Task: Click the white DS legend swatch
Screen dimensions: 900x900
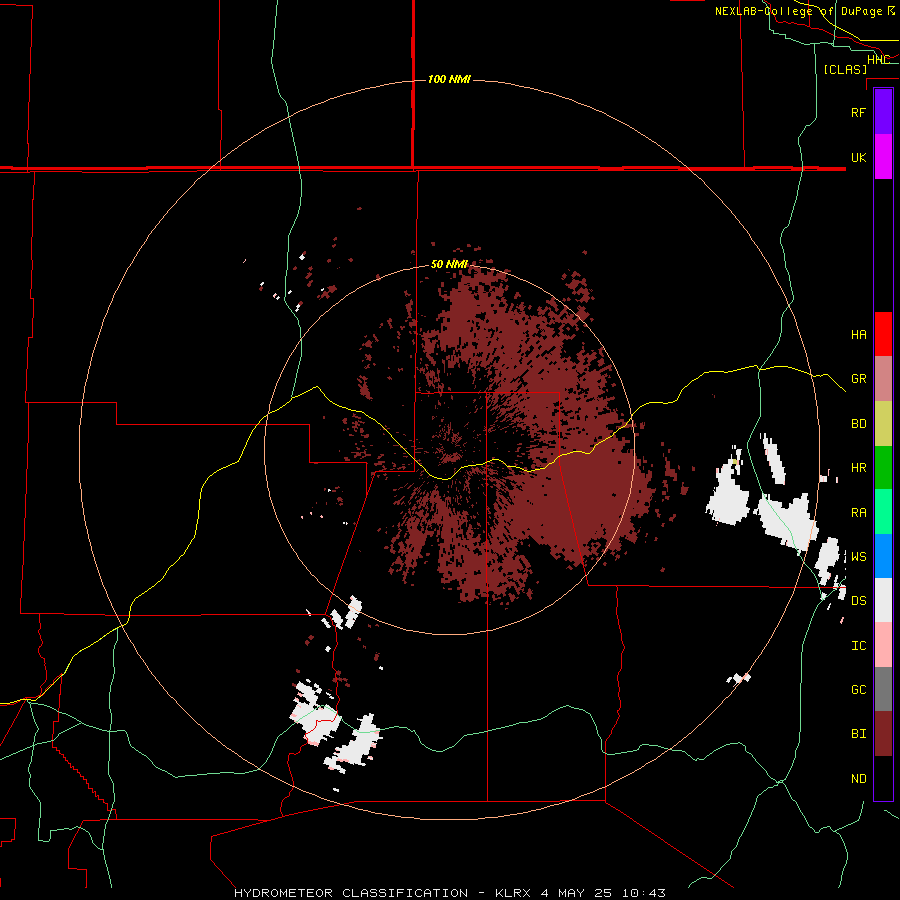Action: pyautogui.click(x=883, y=600)
